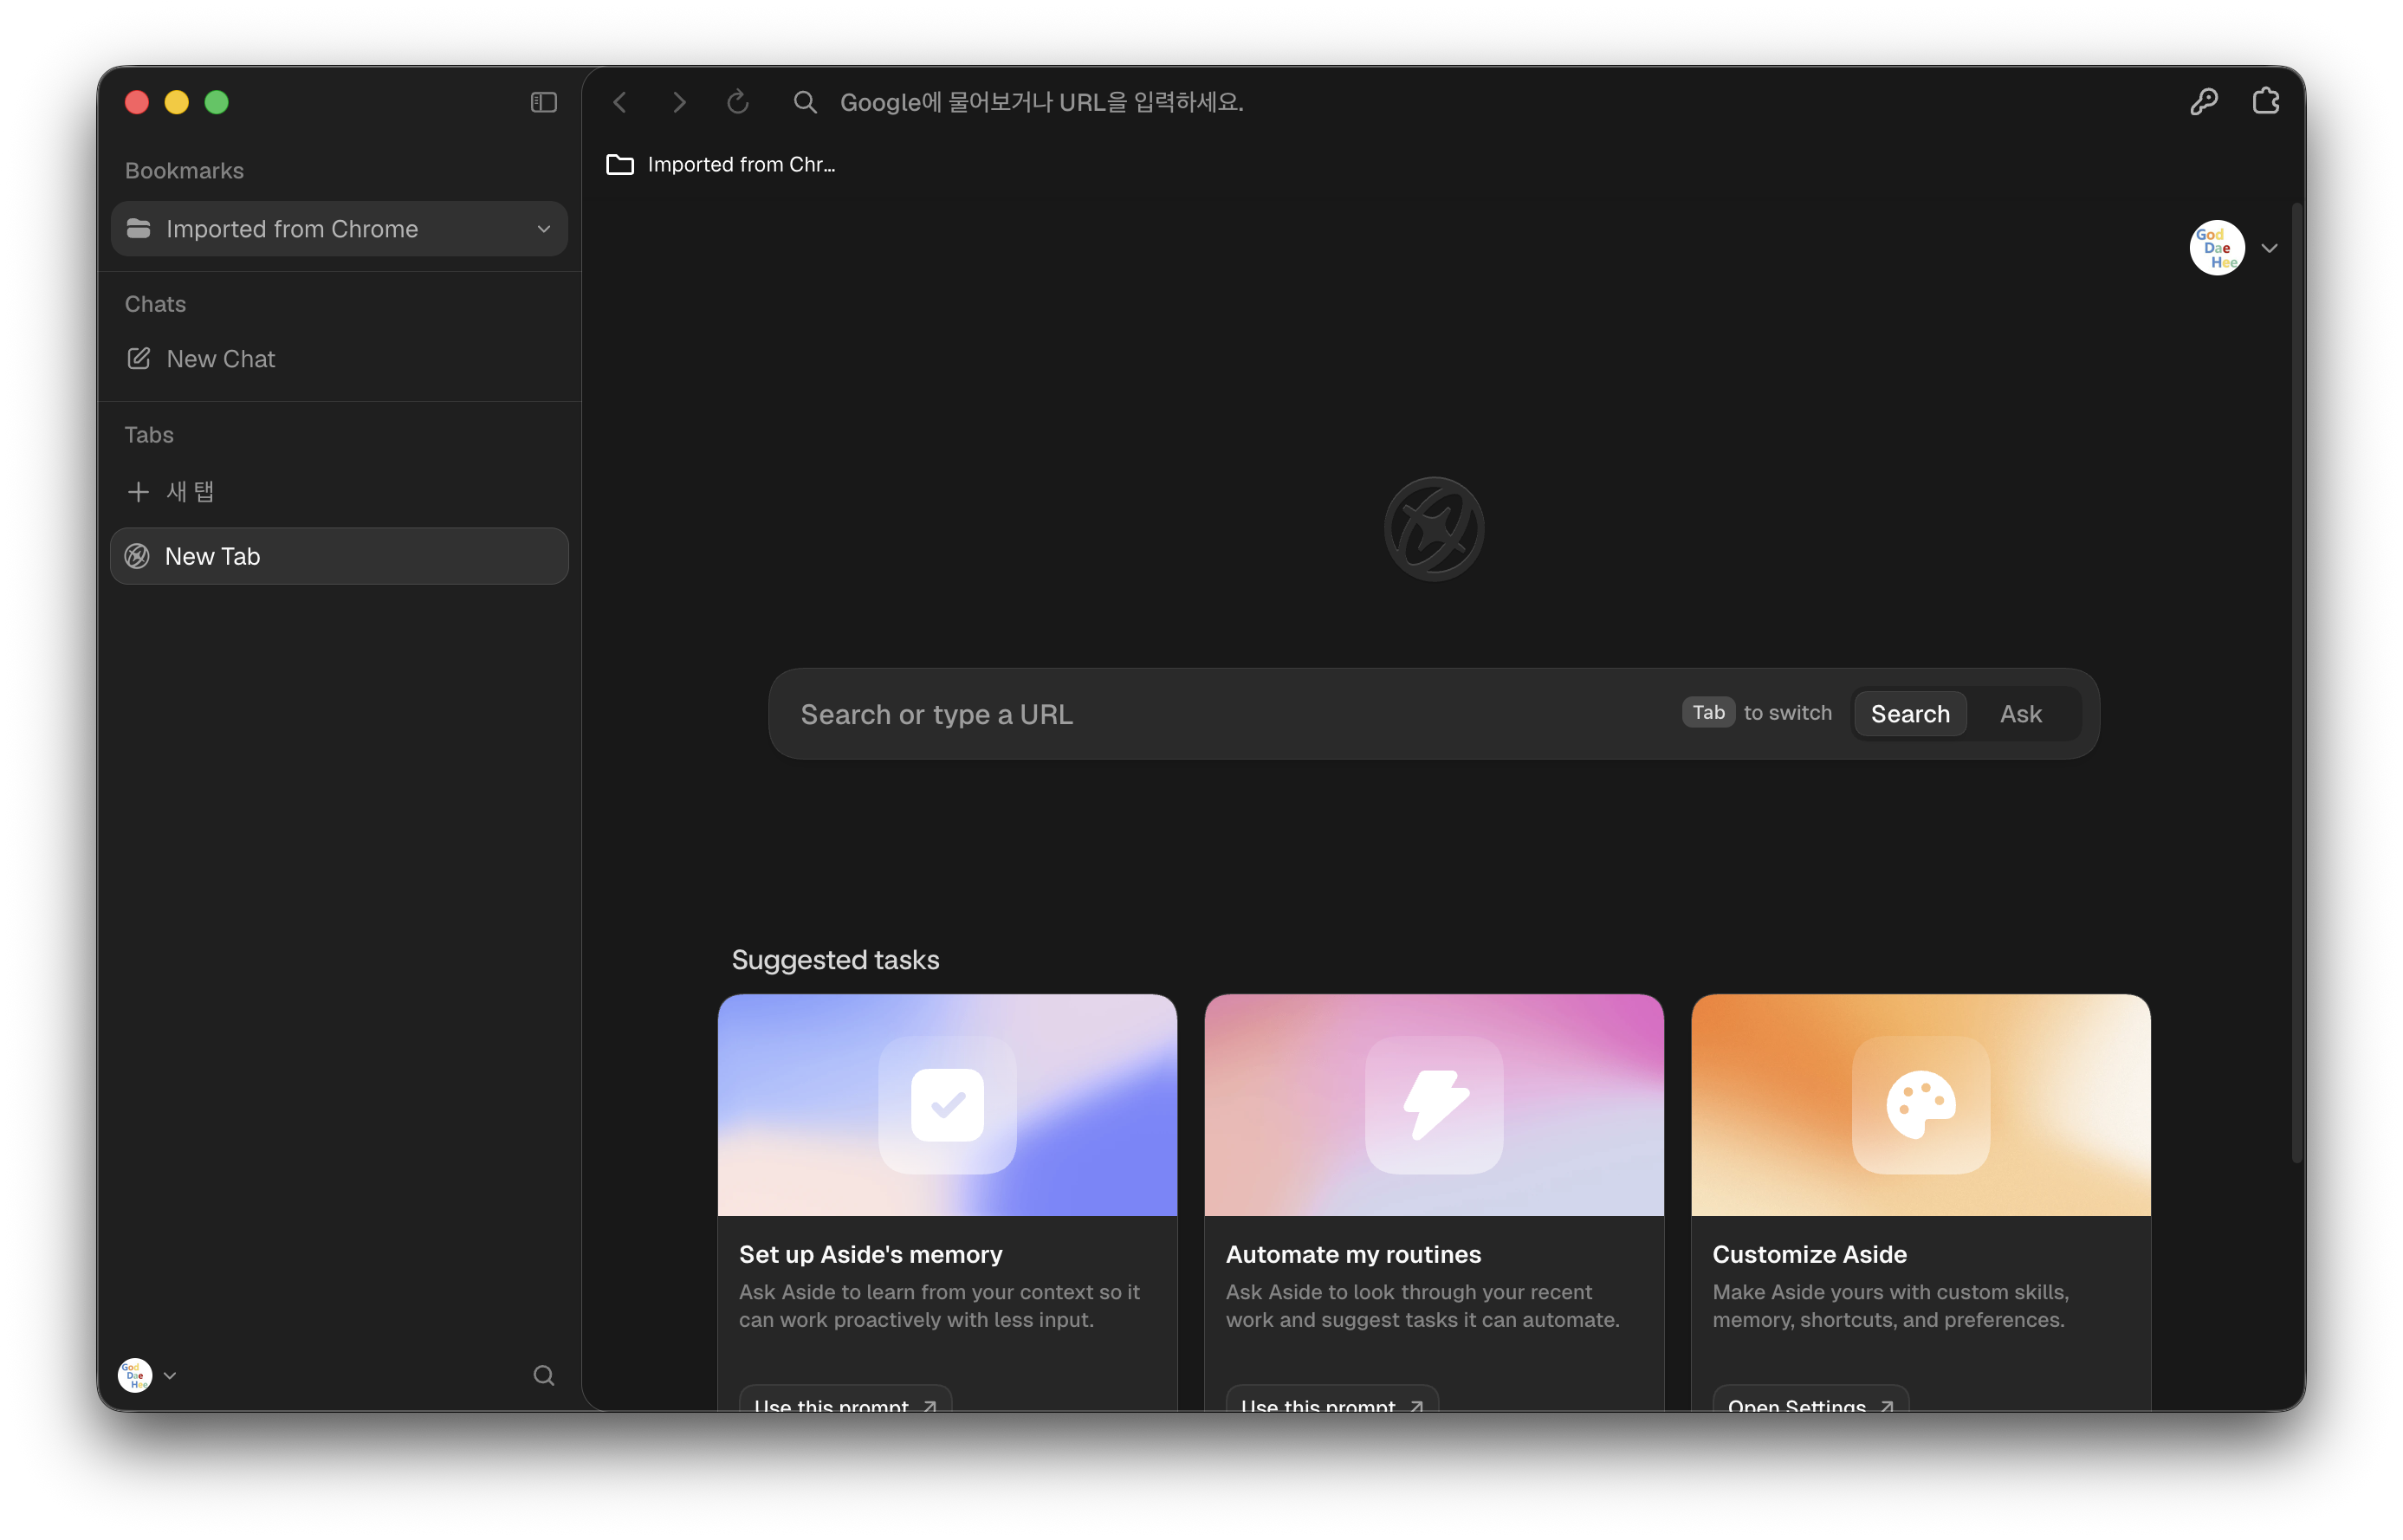Open the Automate my routines card

1434,1200
